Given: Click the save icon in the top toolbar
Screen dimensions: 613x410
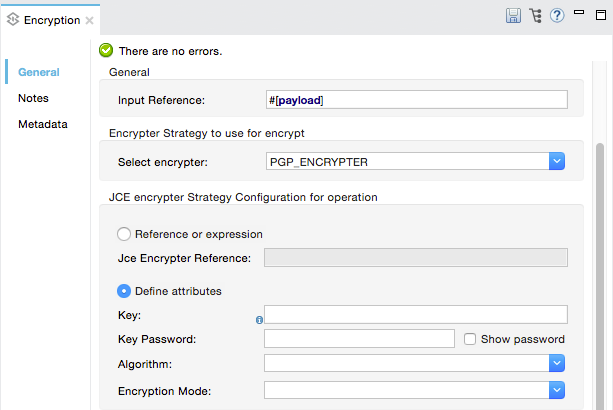Looking at the screenshot, I should click(513, 16).
